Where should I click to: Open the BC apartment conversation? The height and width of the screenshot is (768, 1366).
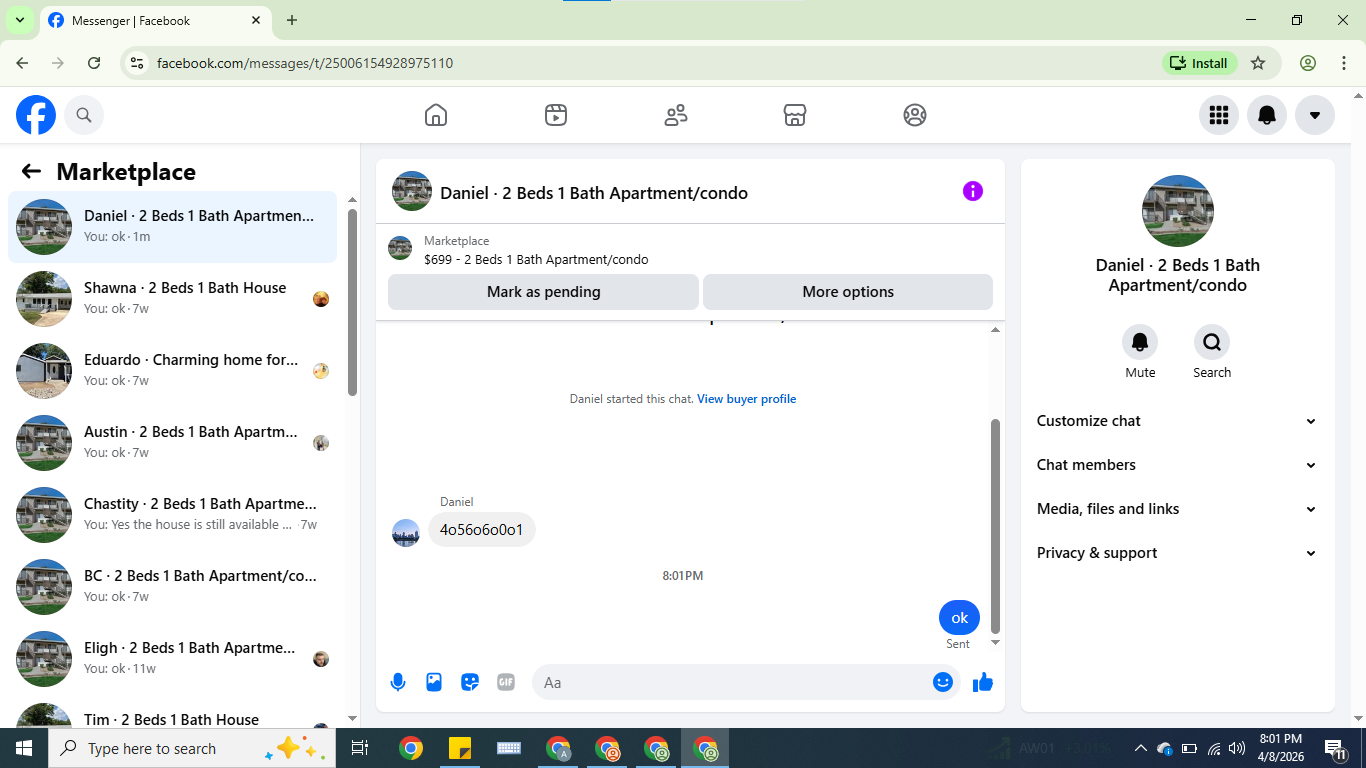pos(173,587)
